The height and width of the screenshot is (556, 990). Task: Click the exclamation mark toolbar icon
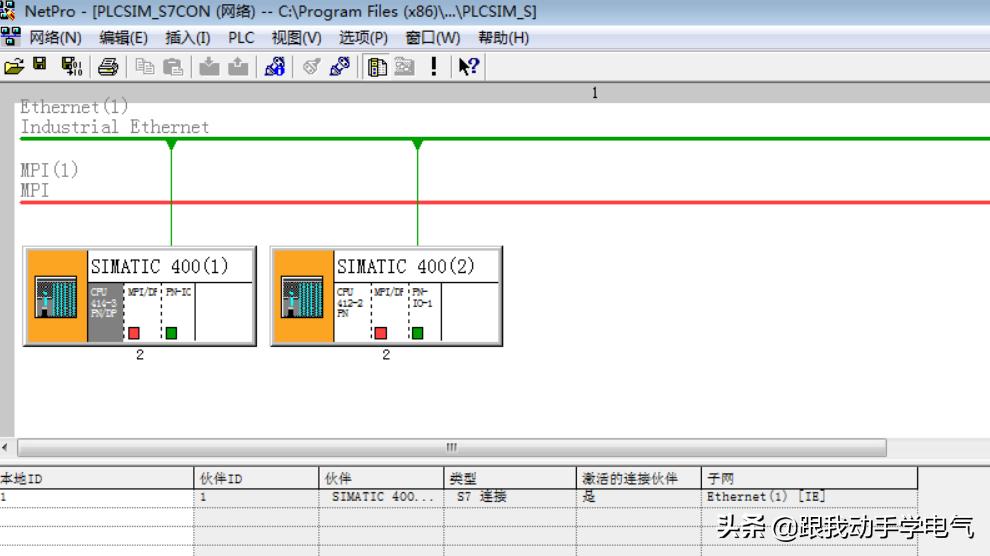(x=434, y=66)
